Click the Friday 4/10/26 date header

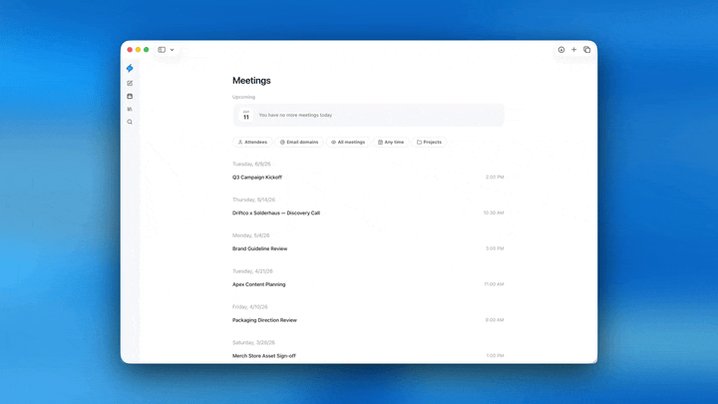coord(250,307)
